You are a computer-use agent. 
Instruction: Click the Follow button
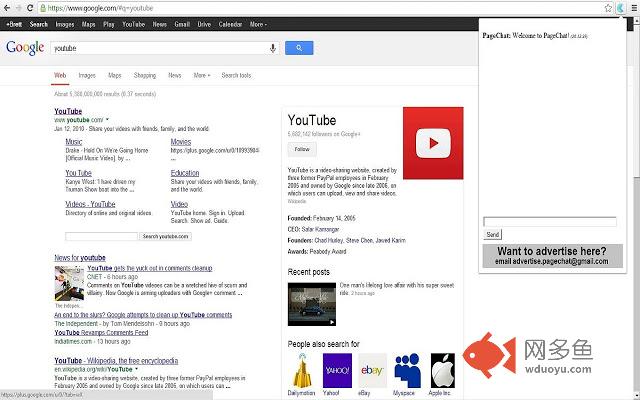302,149
